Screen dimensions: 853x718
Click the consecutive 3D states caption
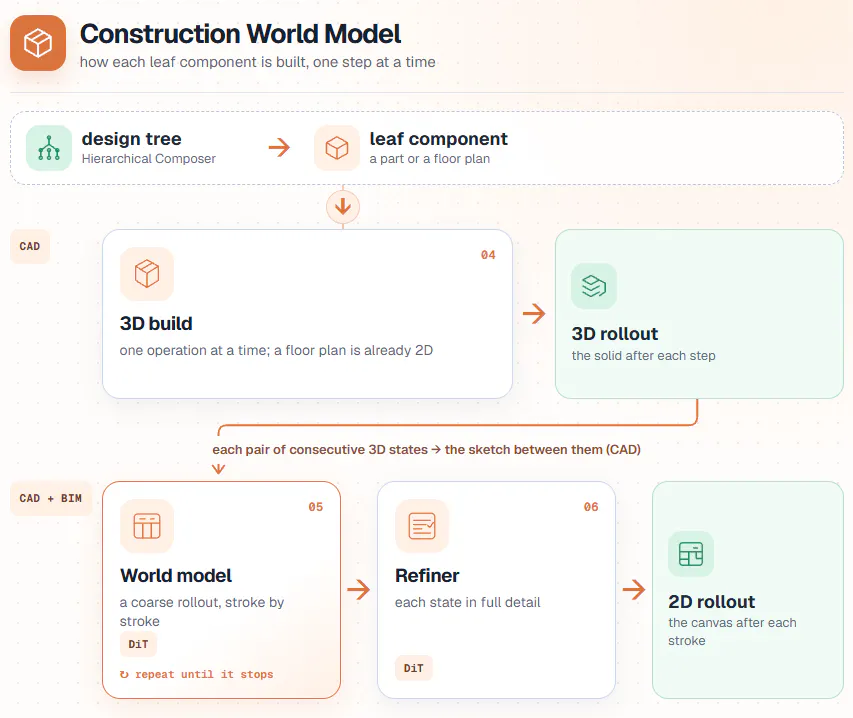coord(426,450)
